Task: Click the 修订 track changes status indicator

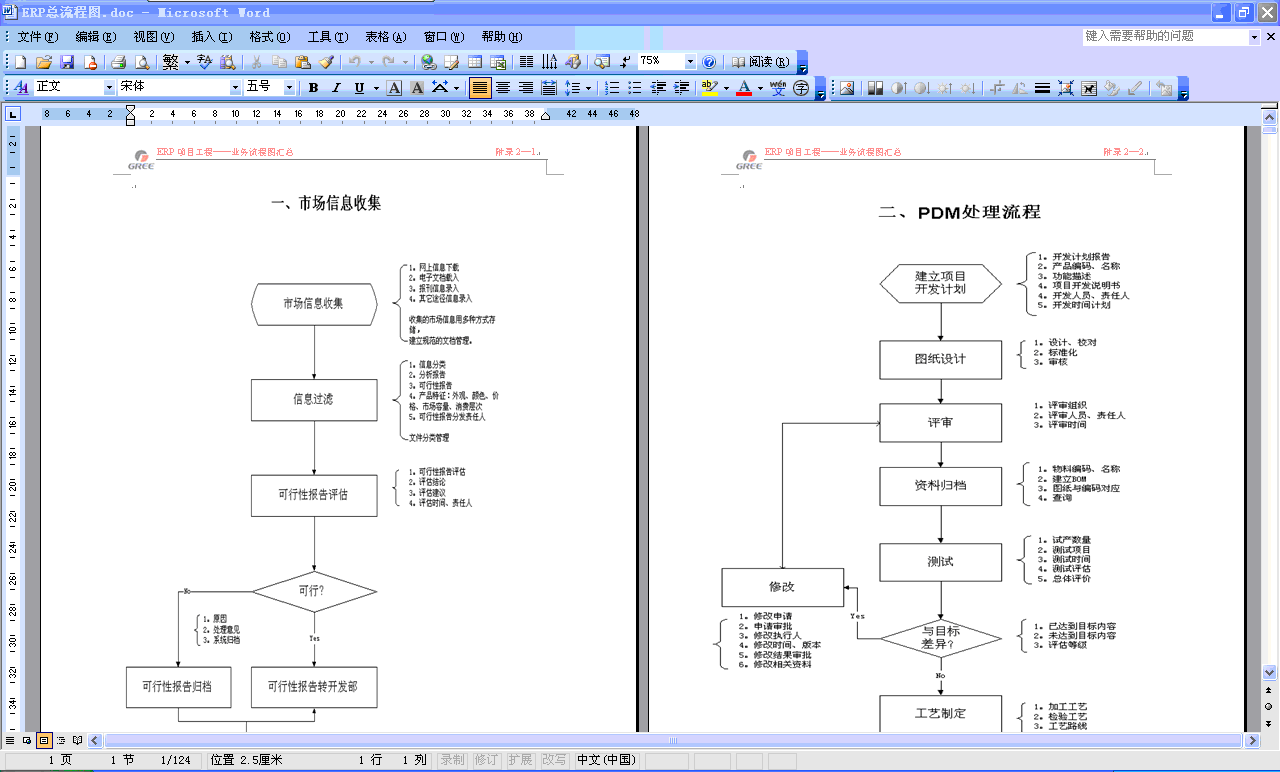Action: pyautogui.click(x=486, y=760)
